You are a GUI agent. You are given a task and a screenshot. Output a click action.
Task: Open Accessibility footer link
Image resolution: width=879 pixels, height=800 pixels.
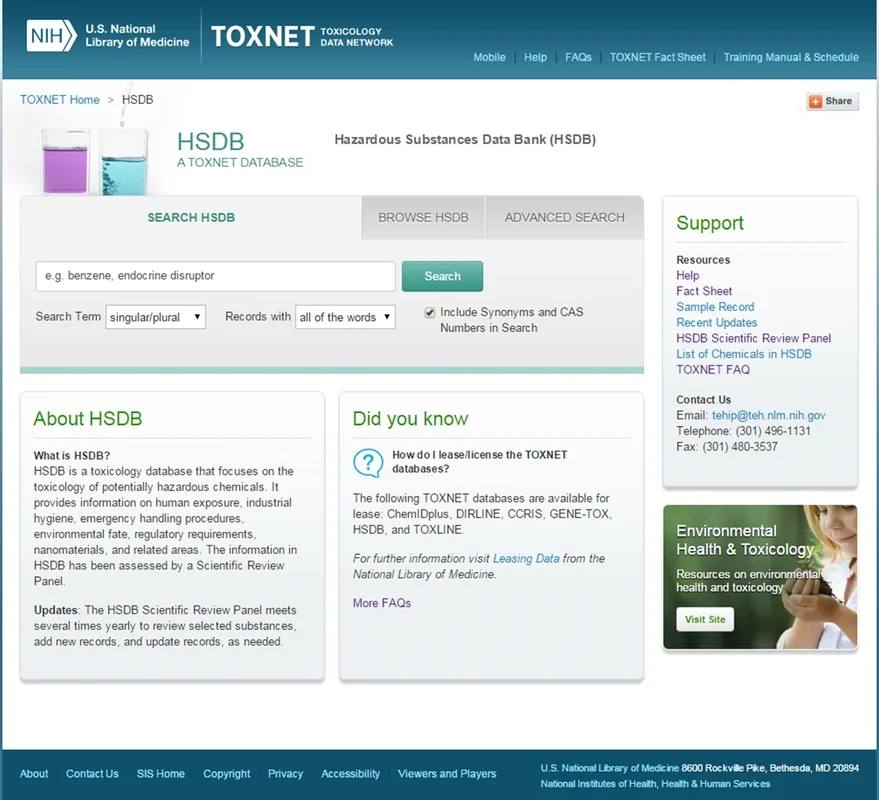[x=350, y=774]
